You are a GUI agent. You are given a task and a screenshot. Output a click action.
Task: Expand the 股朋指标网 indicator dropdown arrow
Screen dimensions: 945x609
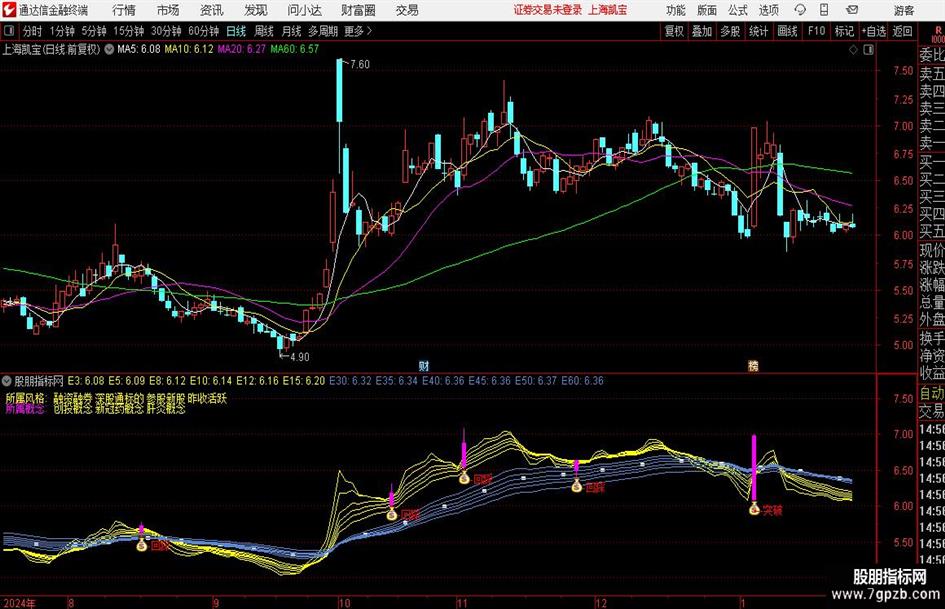[7, 381]
